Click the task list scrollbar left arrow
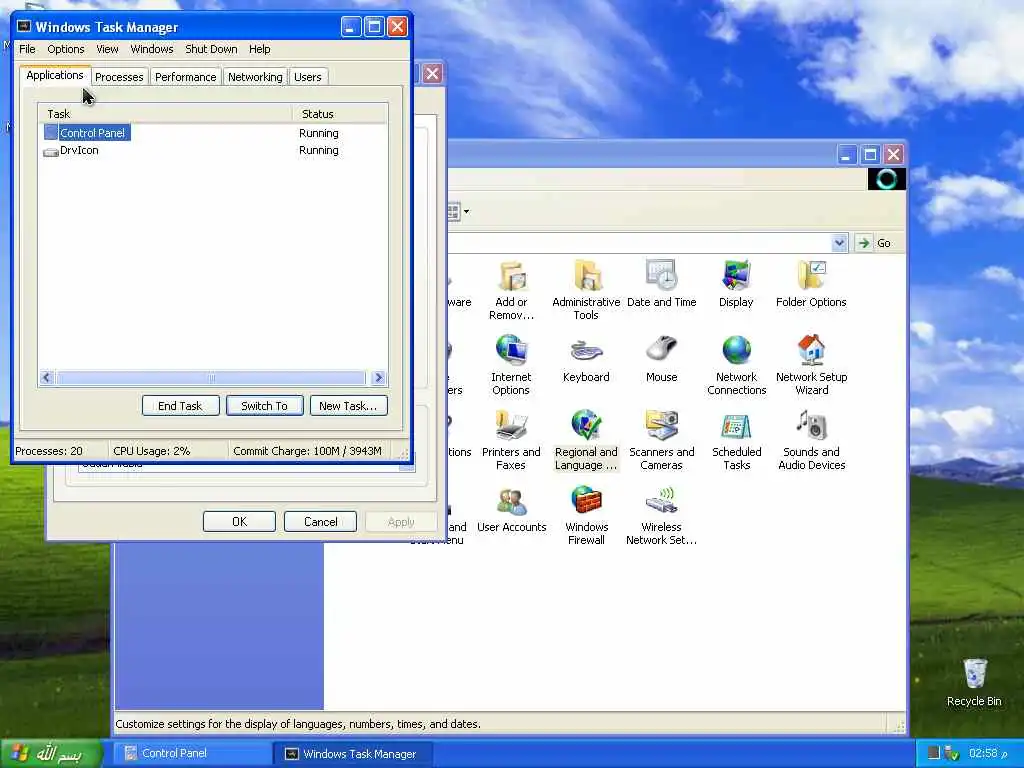 [46, 378]
